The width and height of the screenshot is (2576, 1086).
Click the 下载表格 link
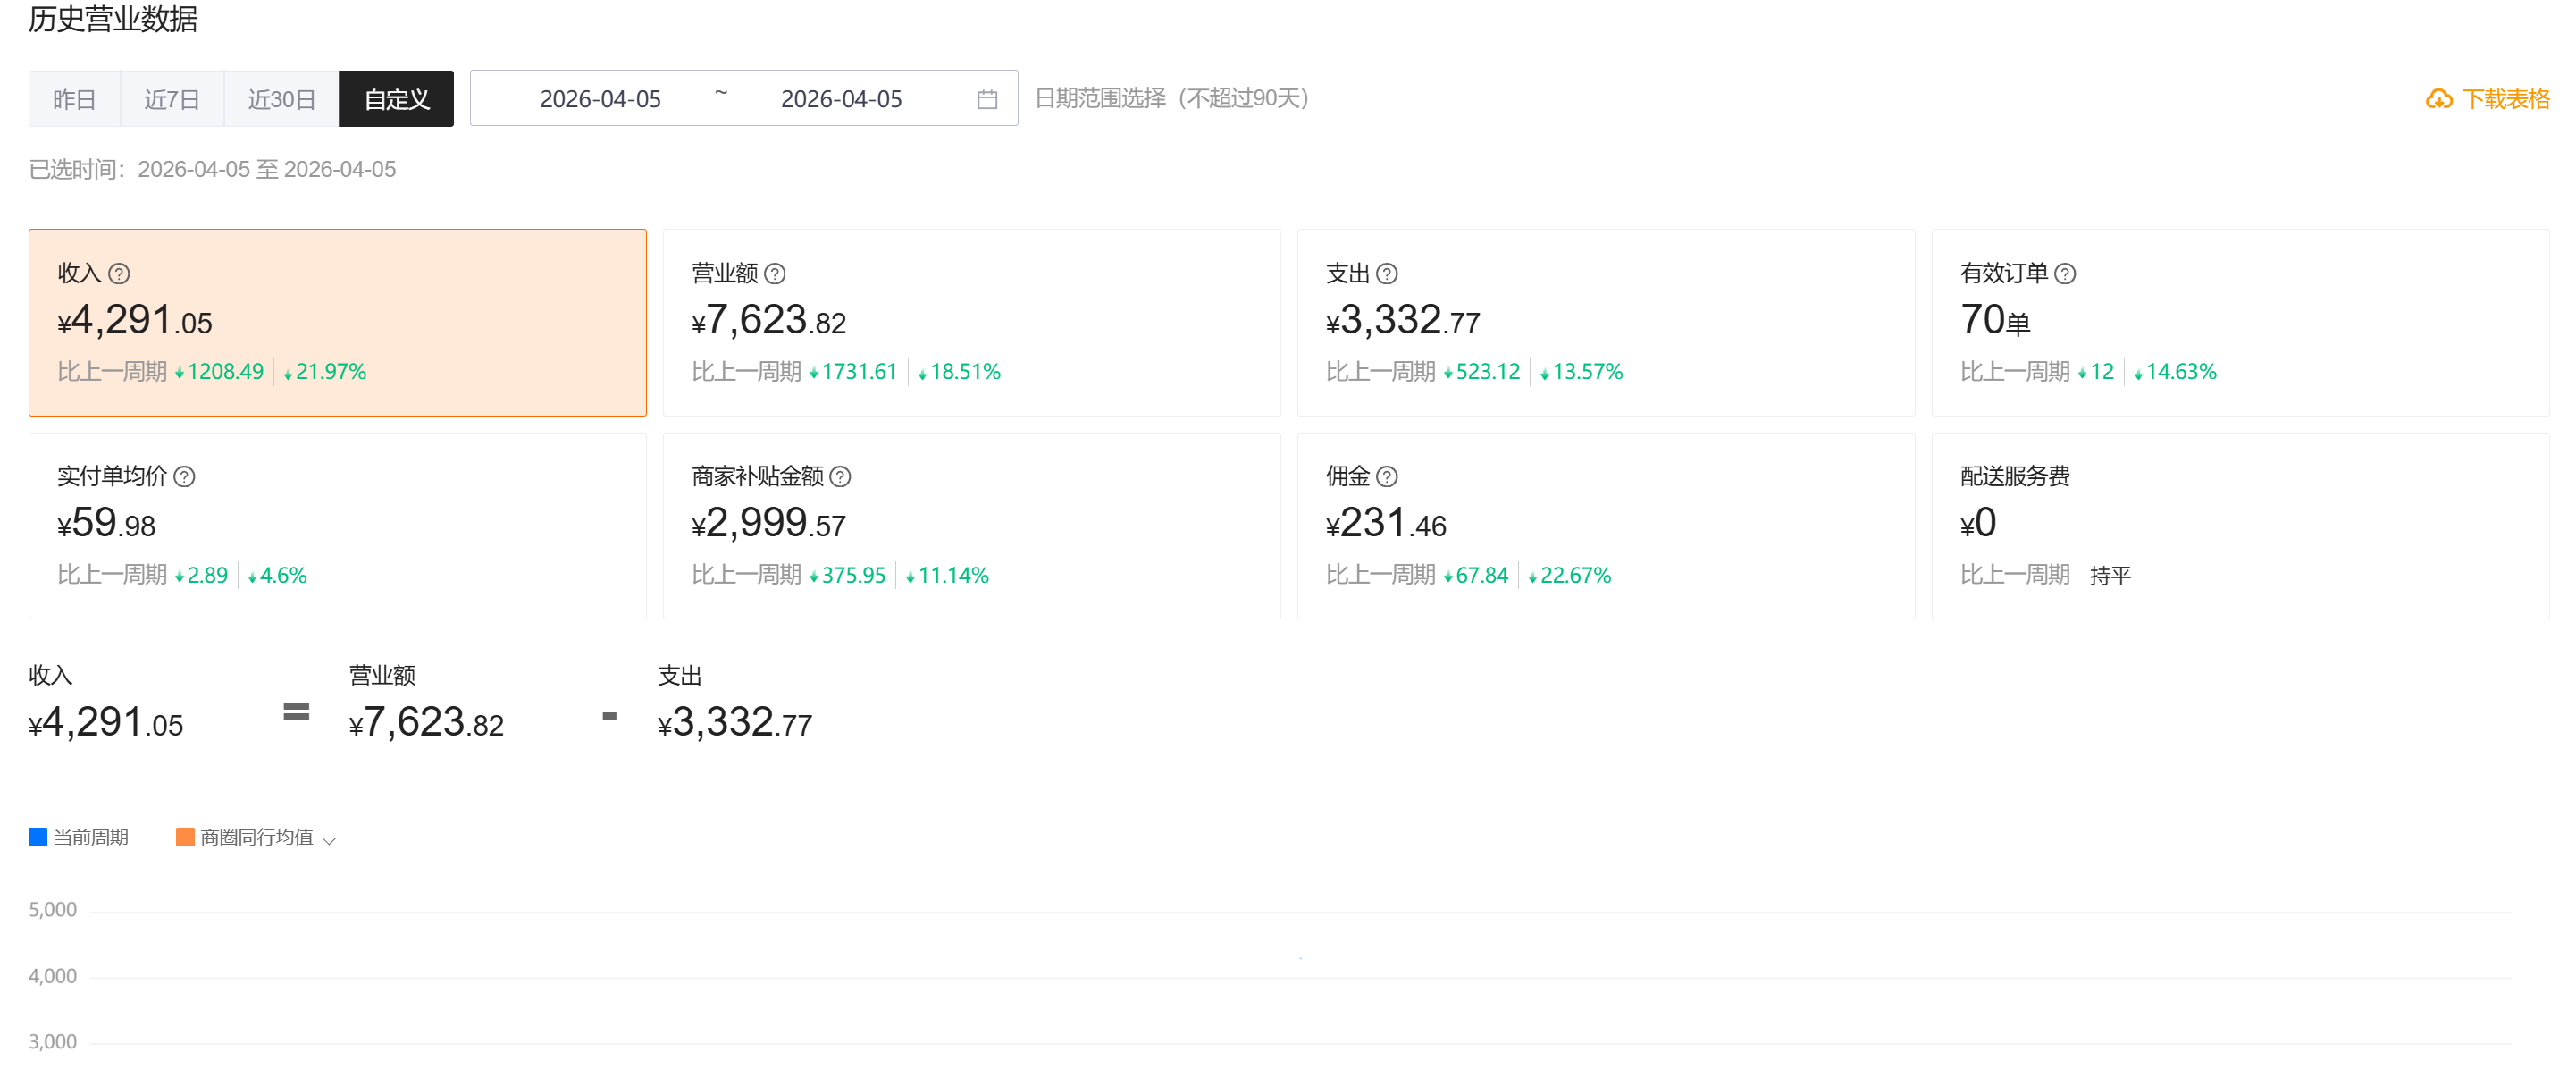click(2506, 99)
